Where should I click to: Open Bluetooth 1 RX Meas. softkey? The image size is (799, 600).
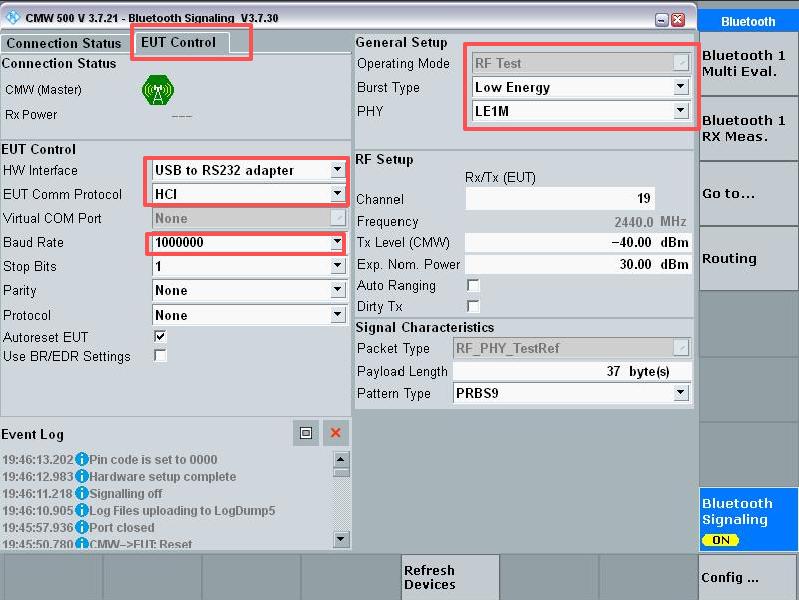[x=748, y=129]
